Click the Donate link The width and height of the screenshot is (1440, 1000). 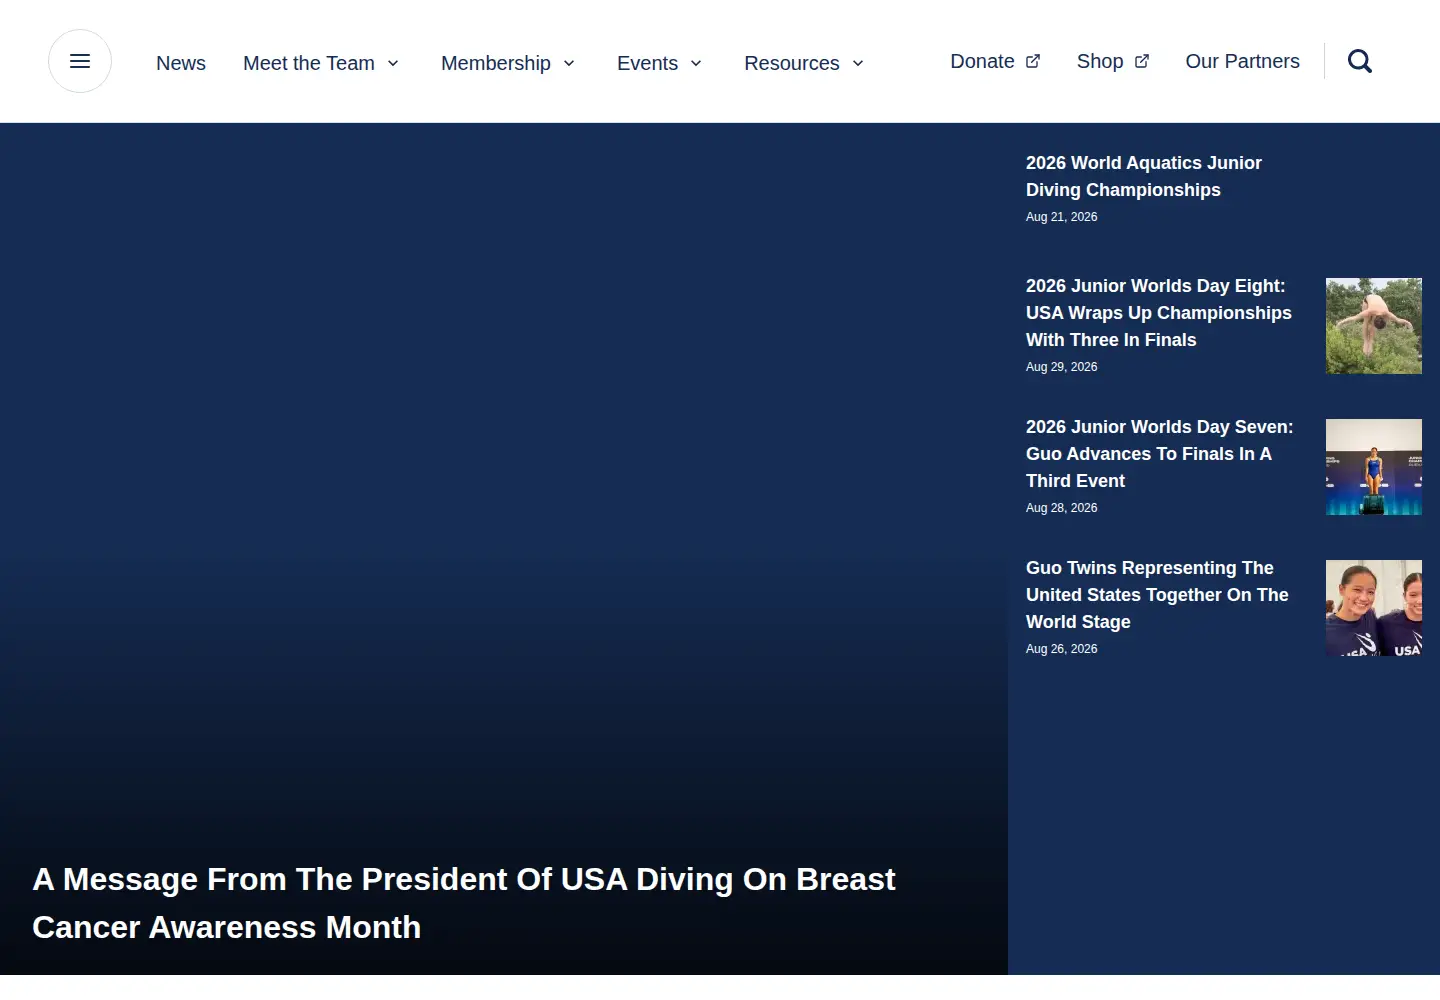point(982,61)
